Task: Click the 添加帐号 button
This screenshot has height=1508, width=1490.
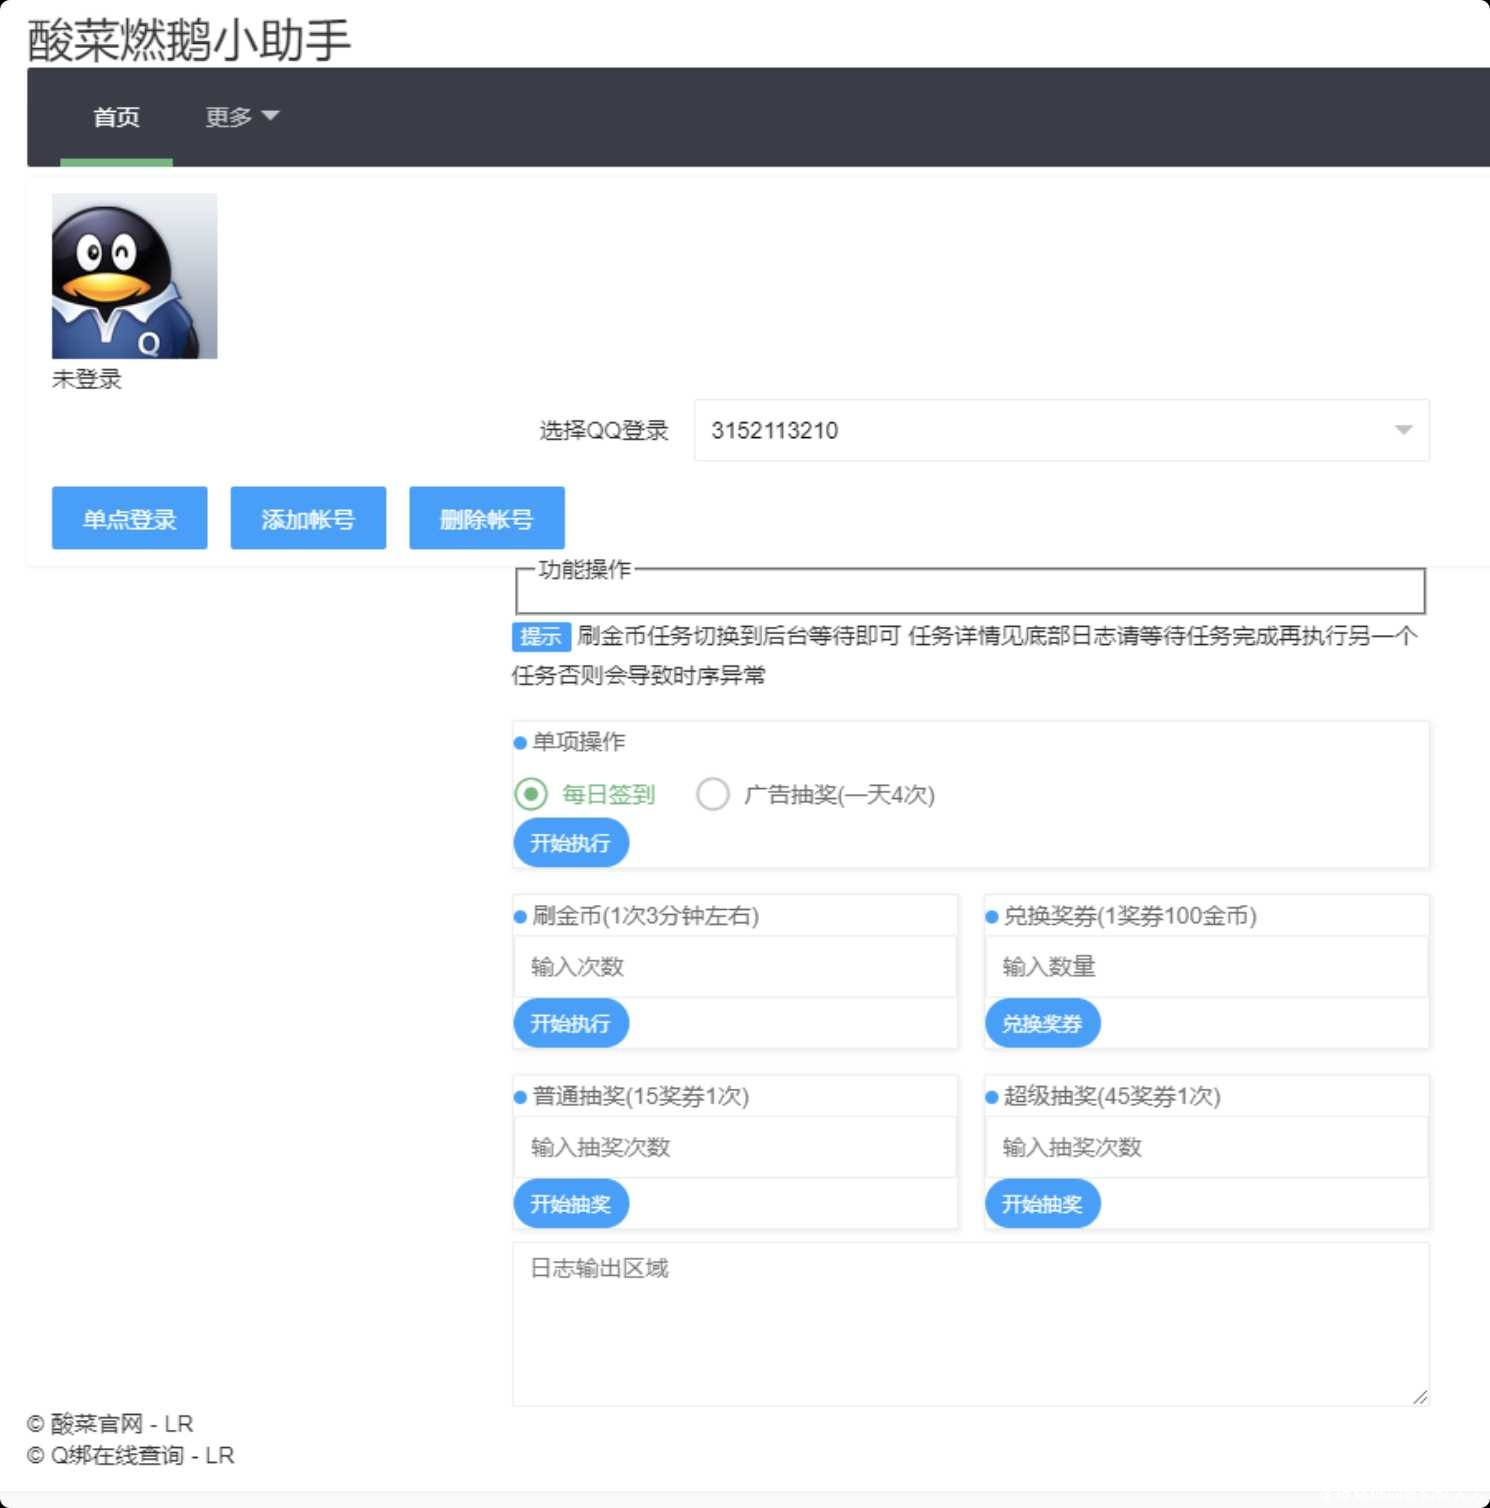Action: point(308,518)
